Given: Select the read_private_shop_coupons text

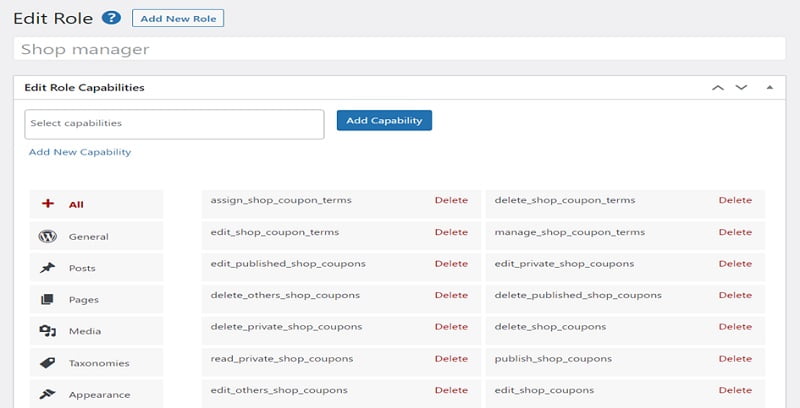Looking at the screenshot, I should pyautogui.click(x=282, y=359).
